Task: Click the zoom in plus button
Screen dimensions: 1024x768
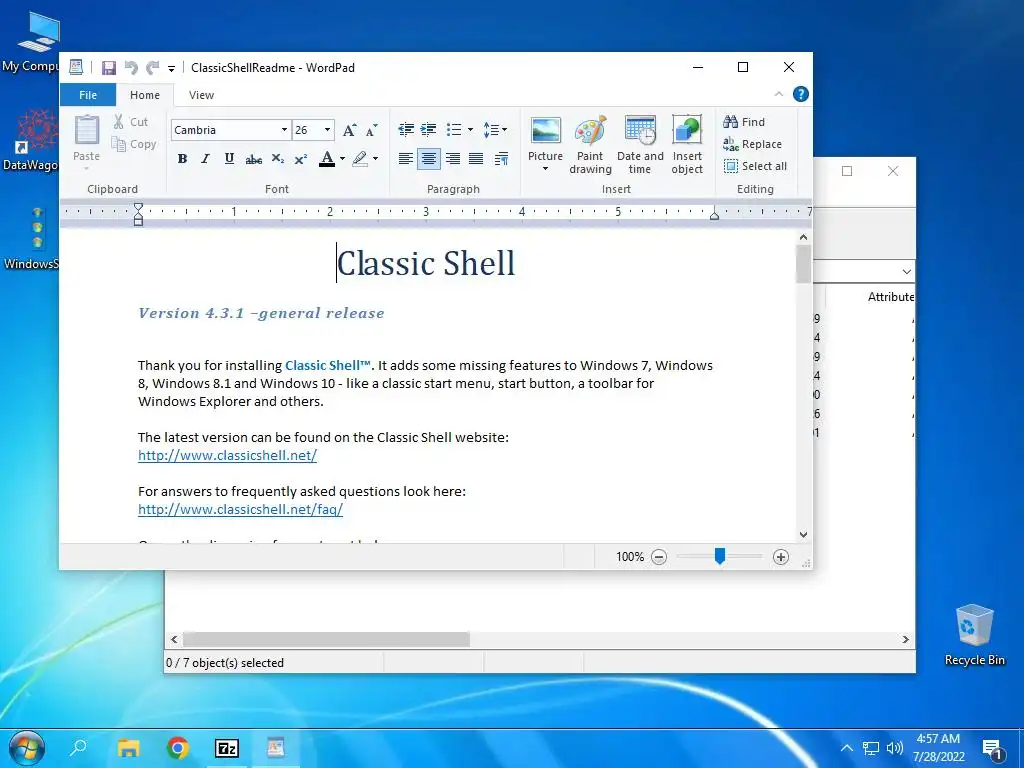Action: click(x=780, y=557)
